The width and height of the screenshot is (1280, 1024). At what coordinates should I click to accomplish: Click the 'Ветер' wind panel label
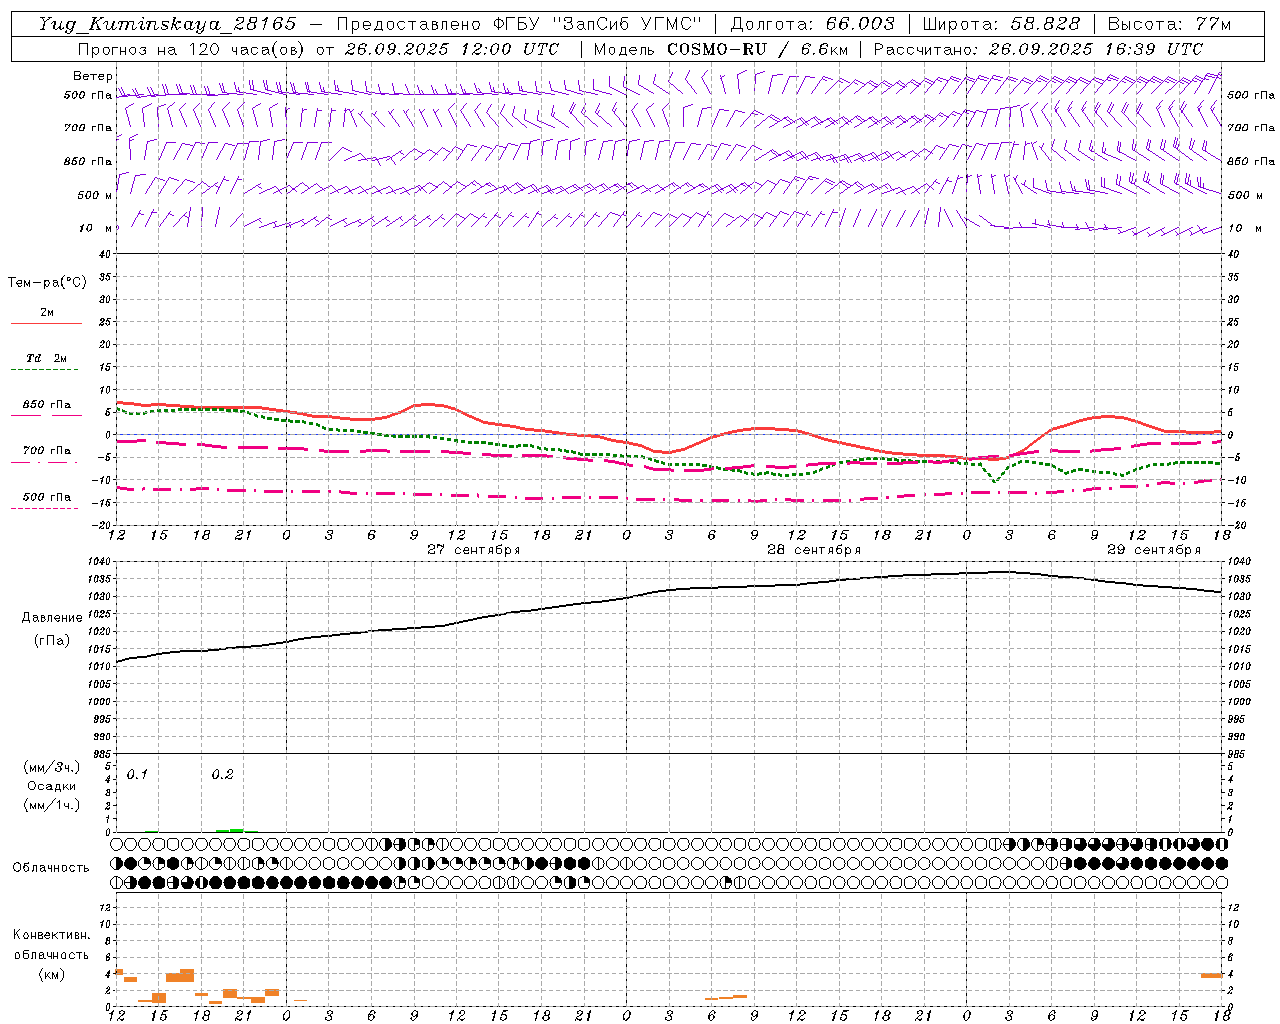coord(92,76)
